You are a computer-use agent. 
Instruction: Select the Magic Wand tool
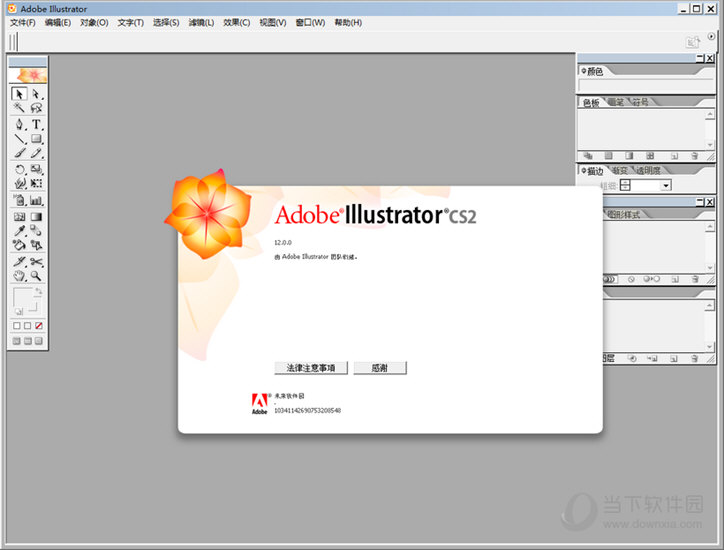[x=19, y=108]
